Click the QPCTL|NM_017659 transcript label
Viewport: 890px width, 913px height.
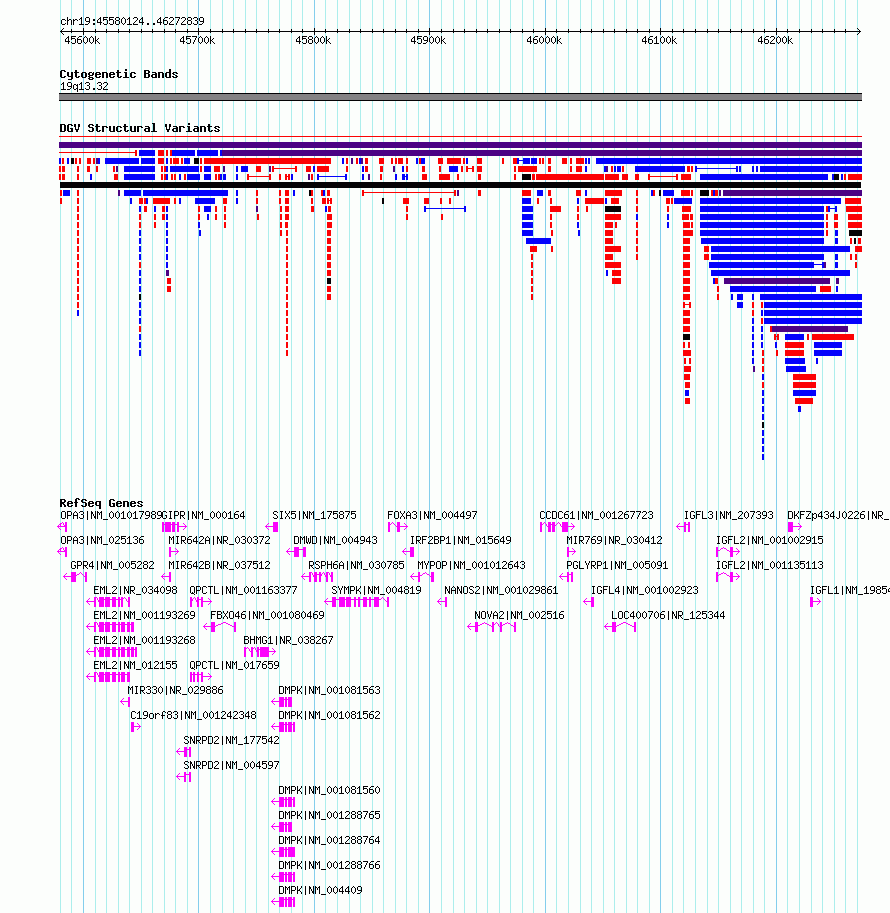(x=234, y=666)
